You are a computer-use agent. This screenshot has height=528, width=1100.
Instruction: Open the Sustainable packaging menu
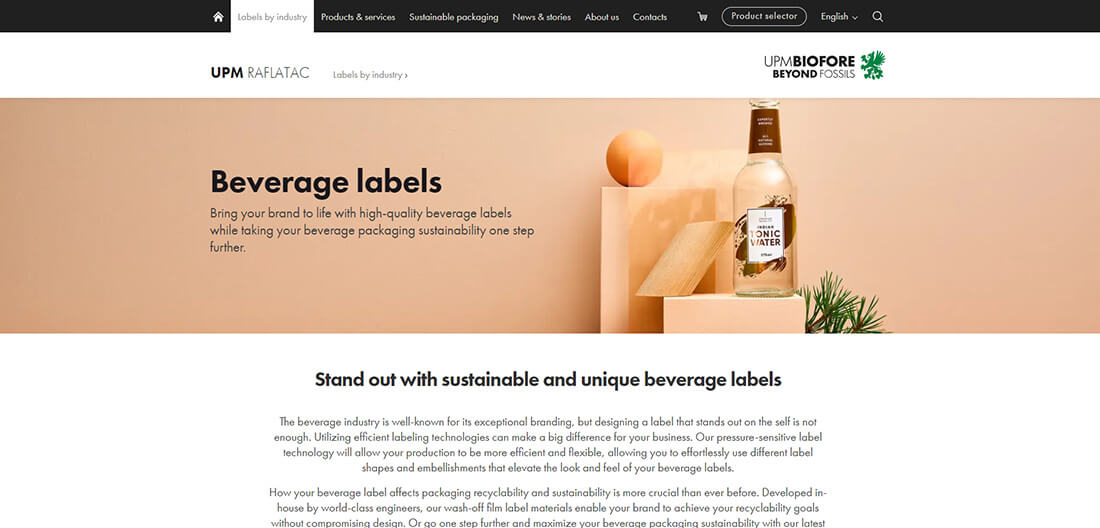pos(454,17)
